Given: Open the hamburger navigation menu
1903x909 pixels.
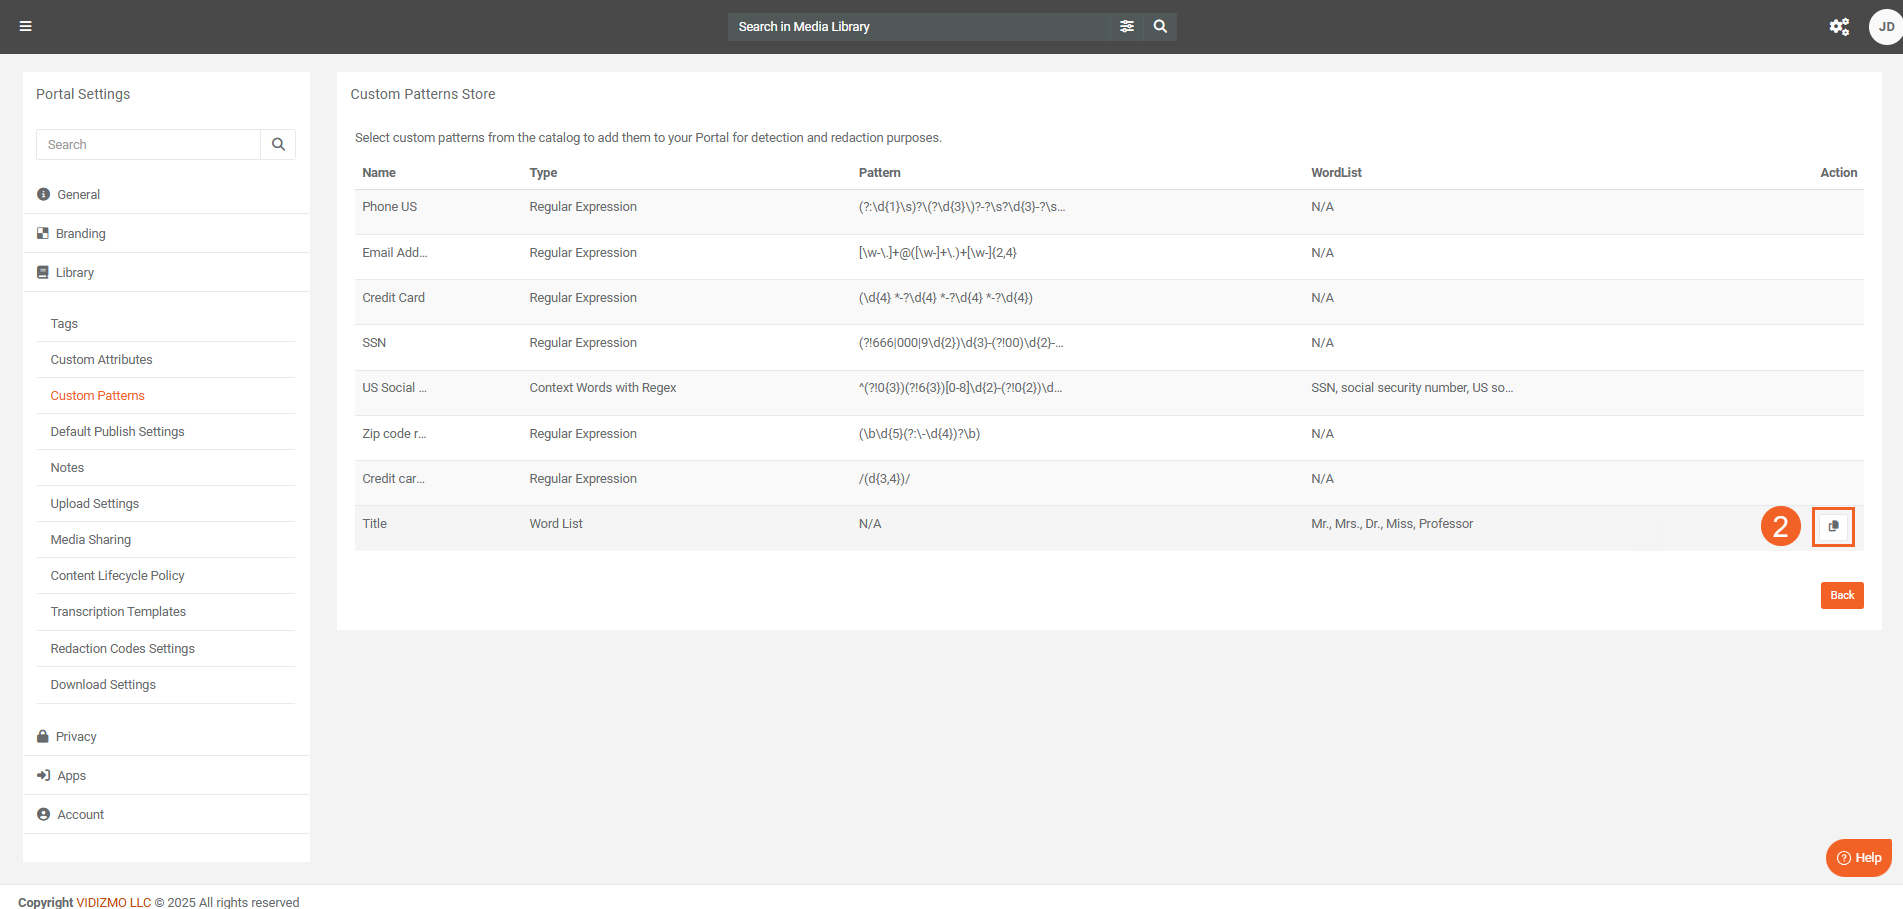Looking at the screenshot, I should pyautogui.click(x=26, y=26).
